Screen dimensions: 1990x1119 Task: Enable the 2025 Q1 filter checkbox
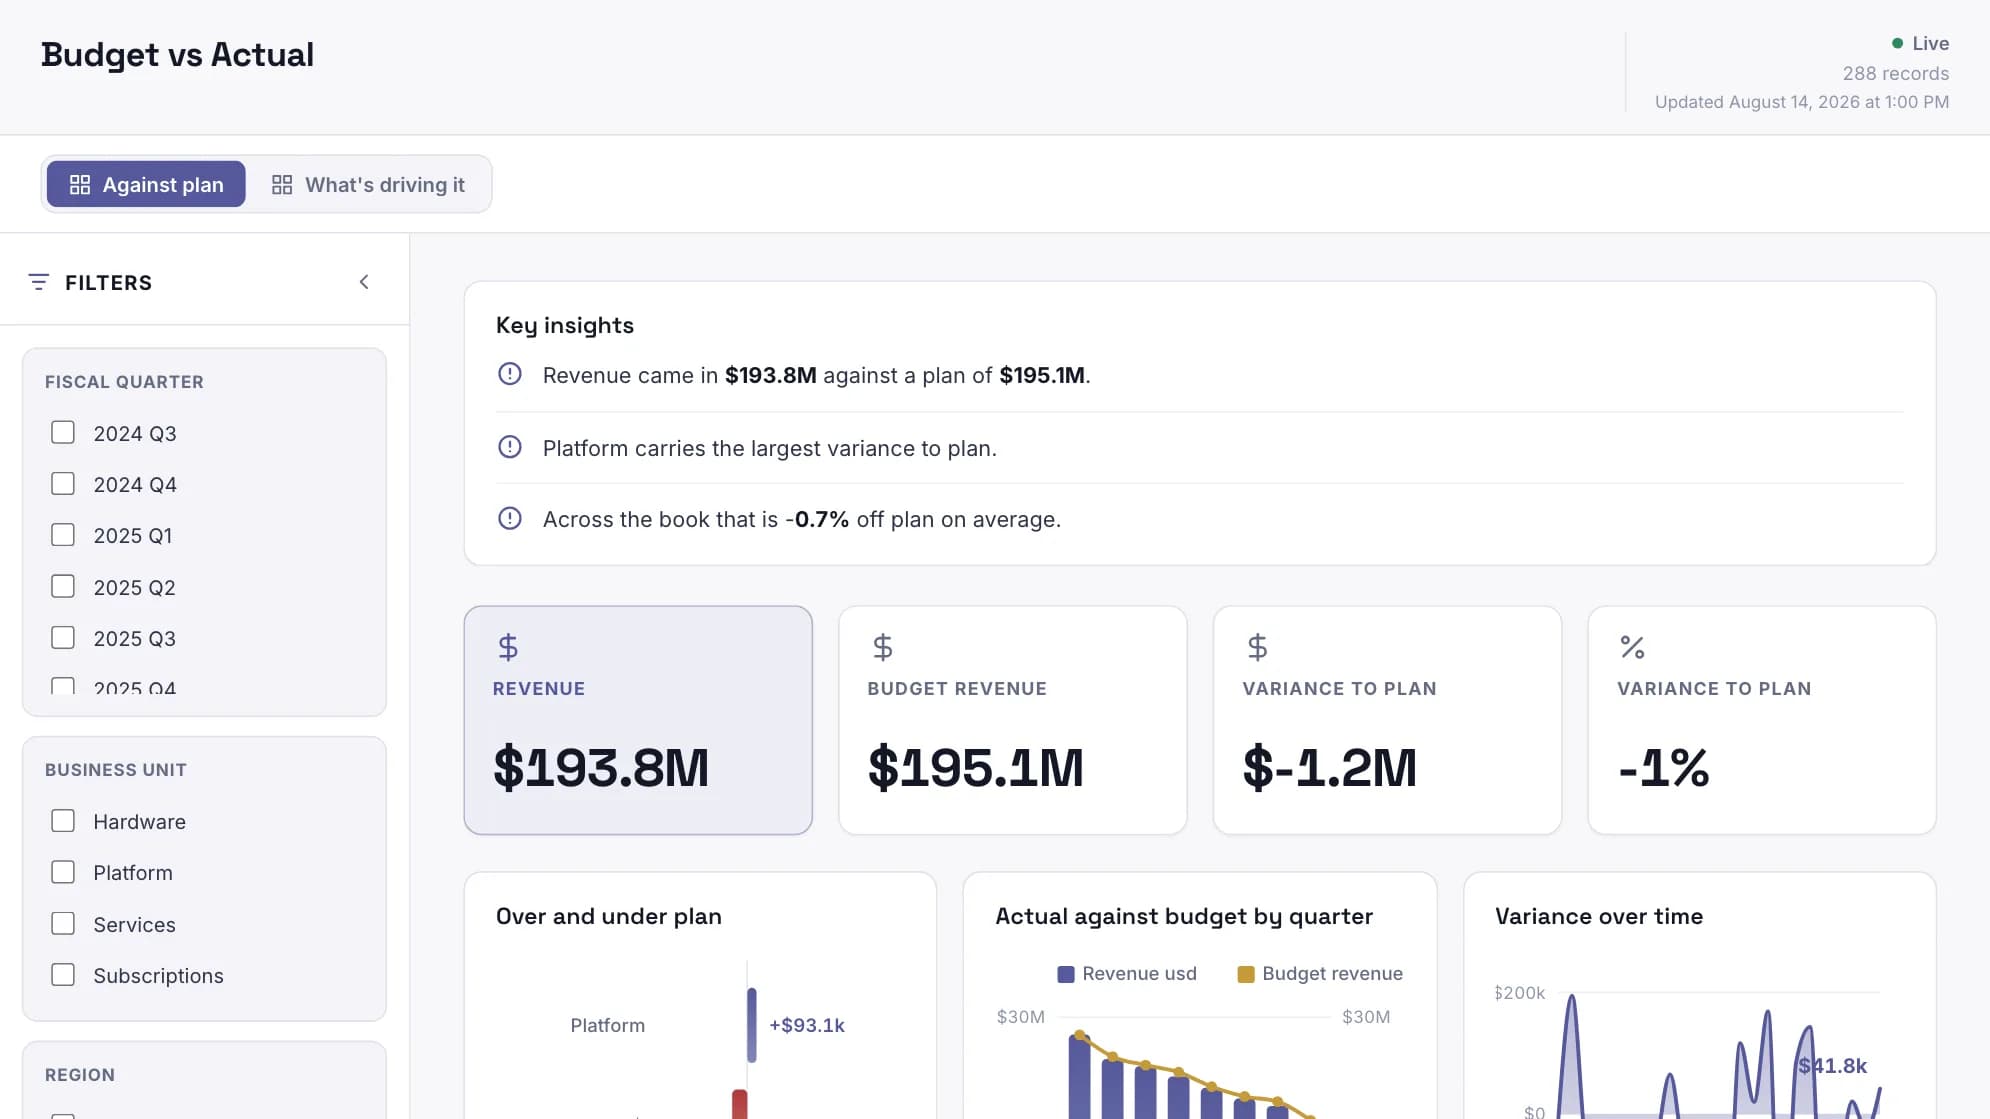(x=63, y=535)
